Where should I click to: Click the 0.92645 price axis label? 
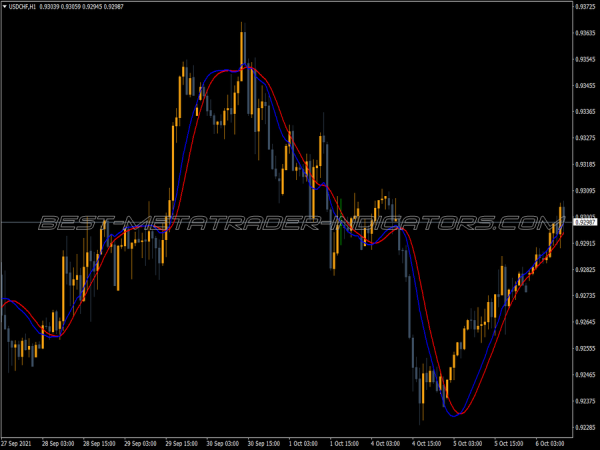pyautogui.click(x=585, y=322)
